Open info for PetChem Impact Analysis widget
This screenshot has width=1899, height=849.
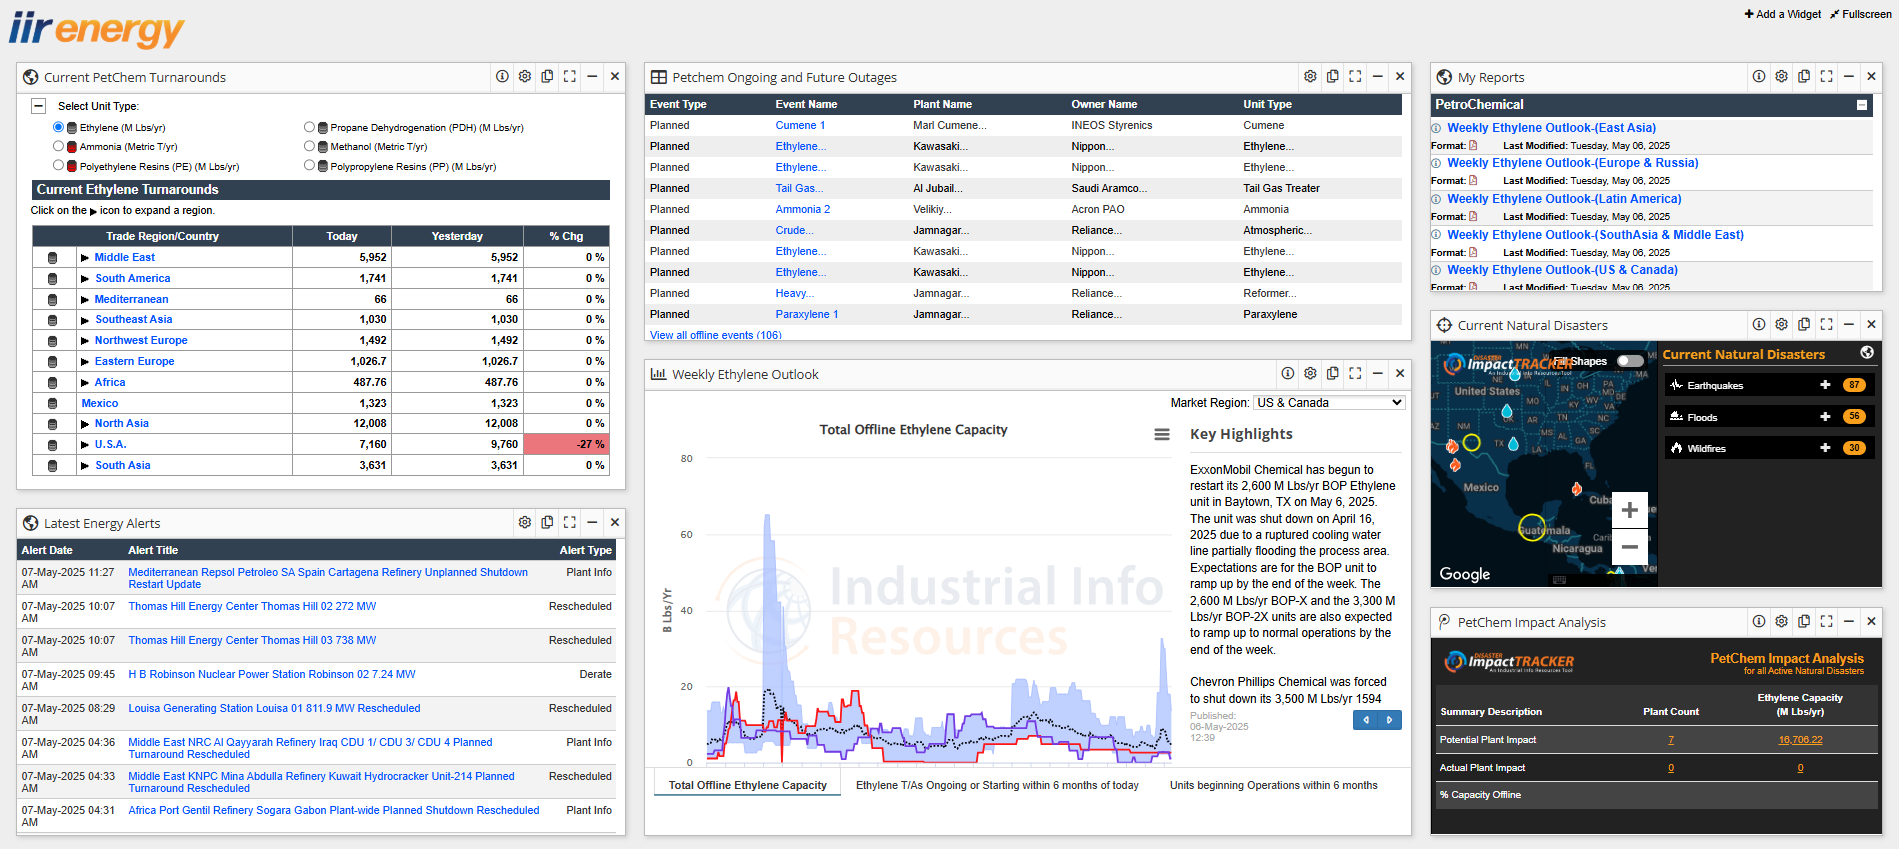pos(1759,621)
